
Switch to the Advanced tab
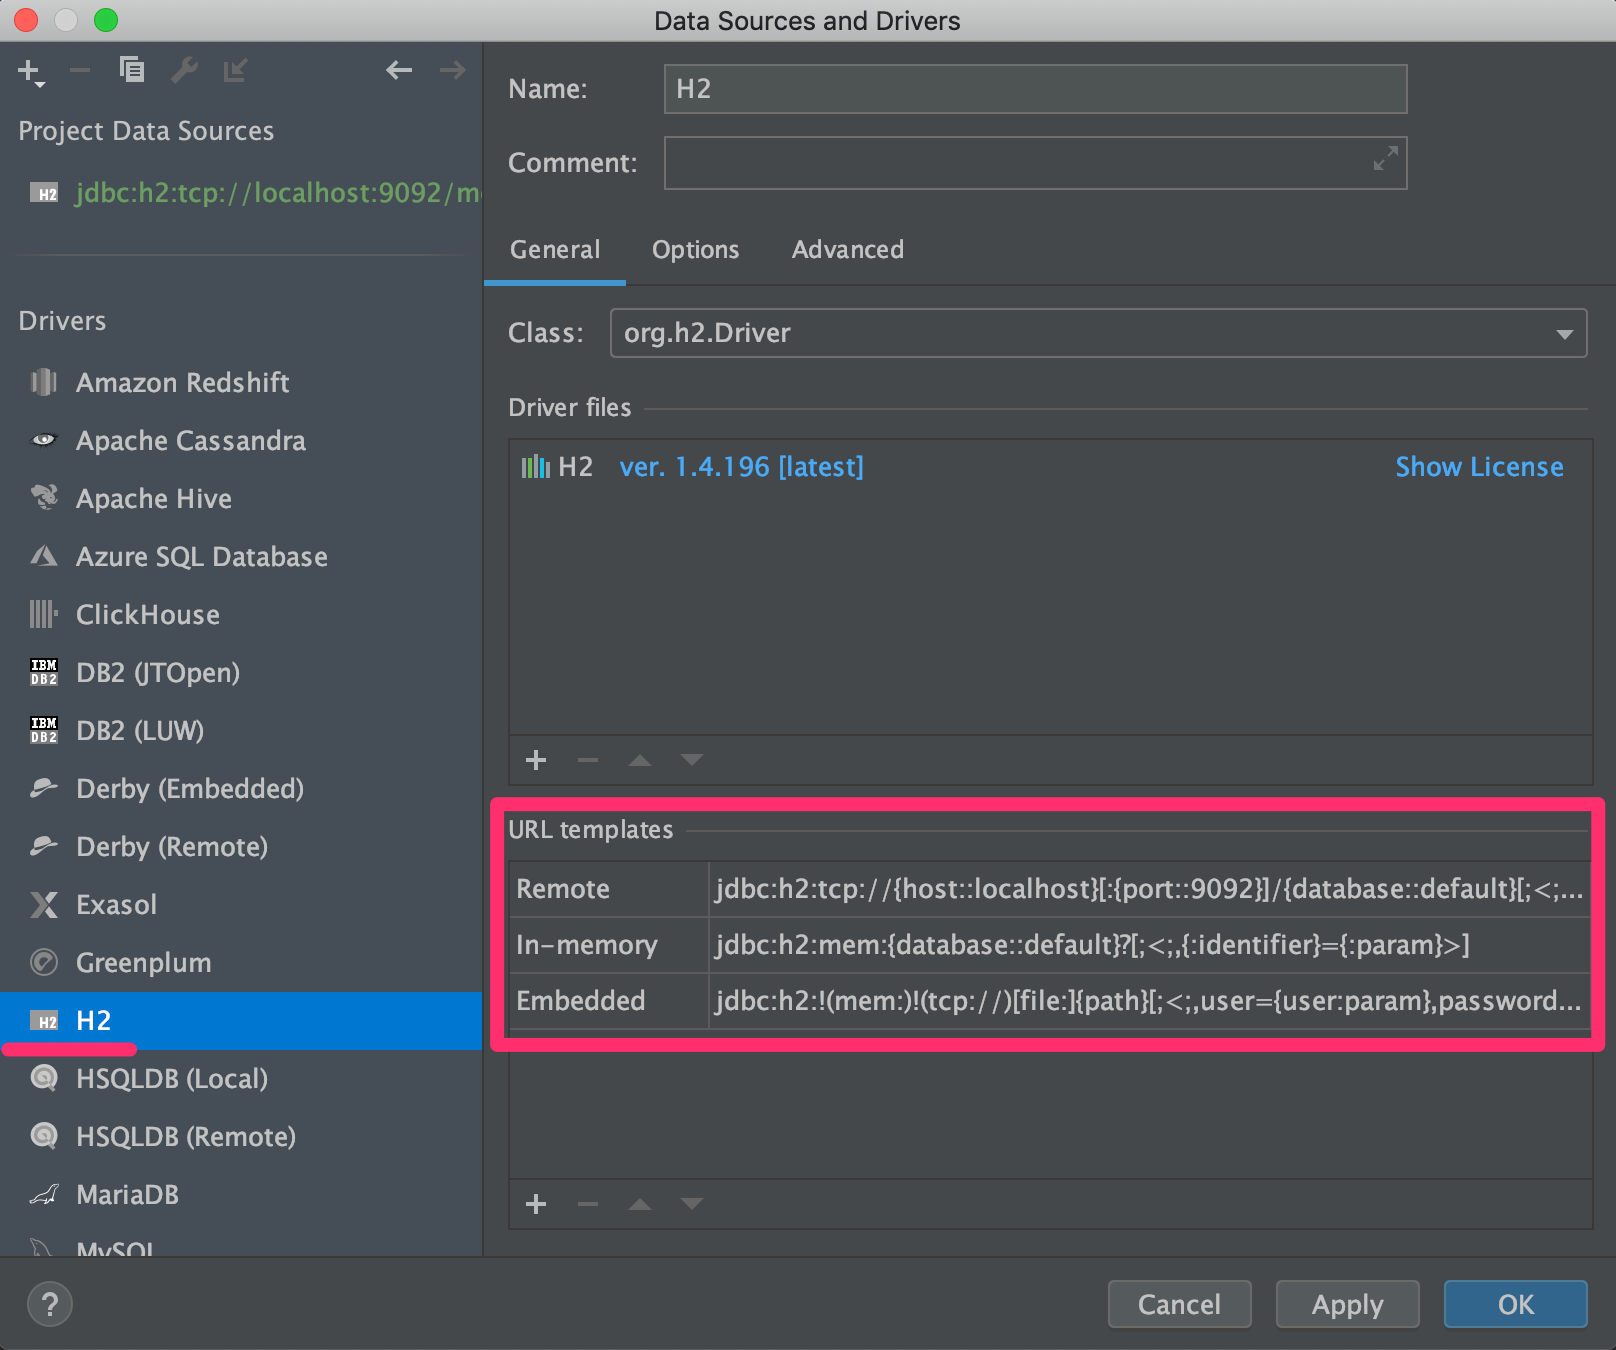point(848,250)
